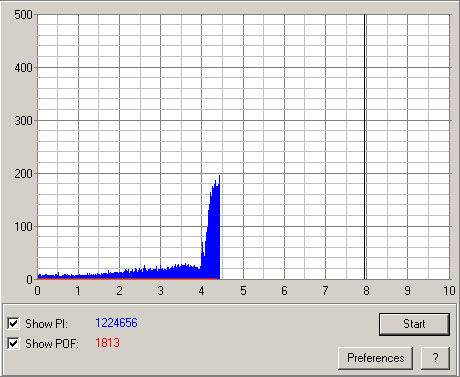Click the 100 label on vertical axis
The height and width of the screenshot is (377, 460).
pyautogui.click(x=23, y=227)
